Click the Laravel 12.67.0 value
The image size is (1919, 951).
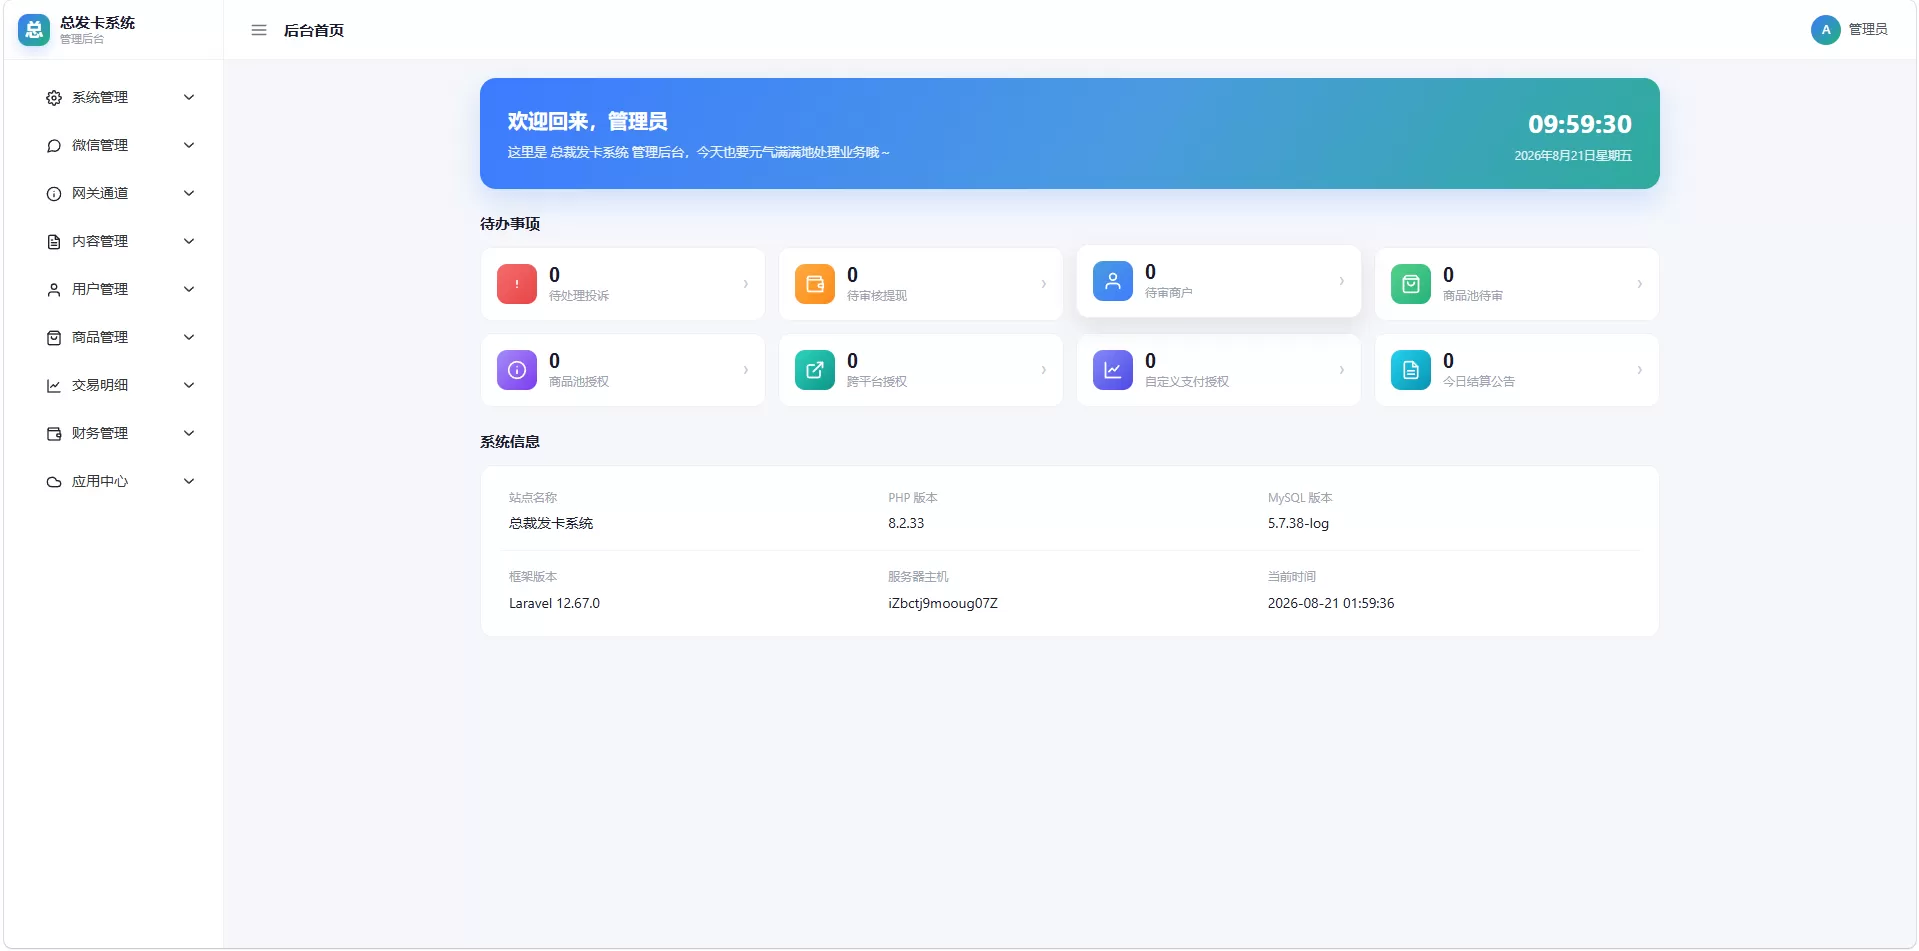(x=554, y=603)
